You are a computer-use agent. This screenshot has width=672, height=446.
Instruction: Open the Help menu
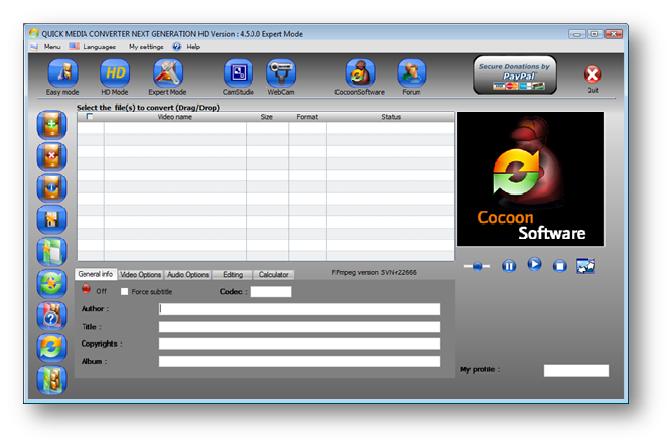pyautogui.click(x=193, y=47)
